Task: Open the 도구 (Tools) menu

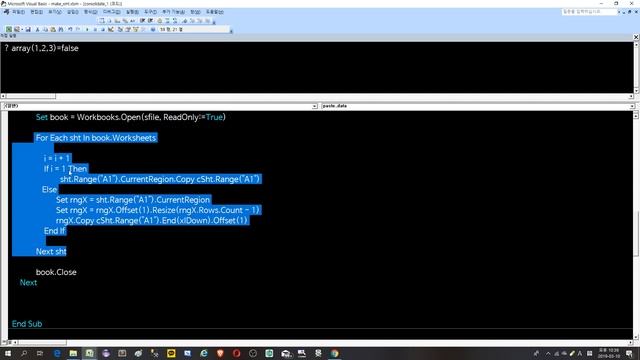Action: click(x=150, y=12)
